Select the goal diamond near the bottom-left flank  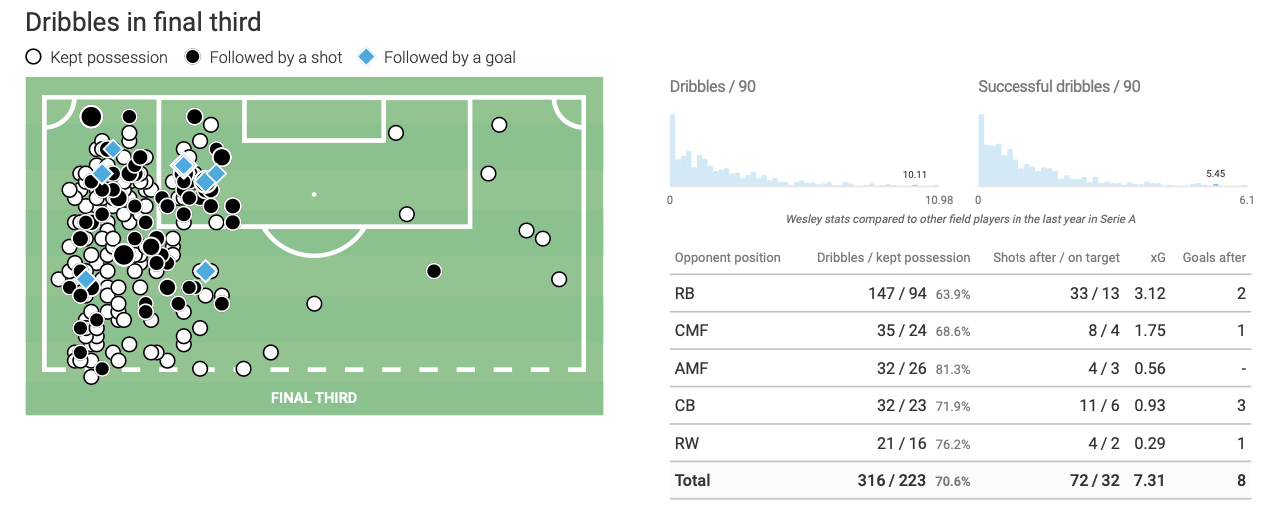tap(85, 278)
